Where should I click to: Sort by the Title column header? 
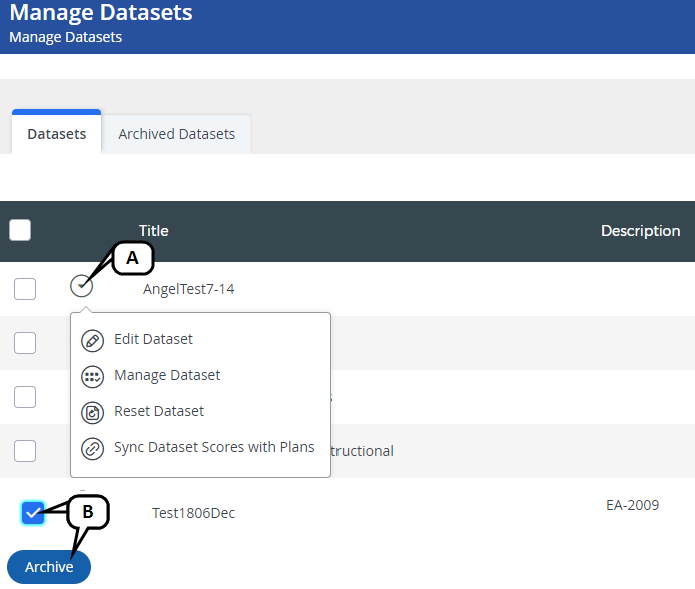[x=153, y=231]
